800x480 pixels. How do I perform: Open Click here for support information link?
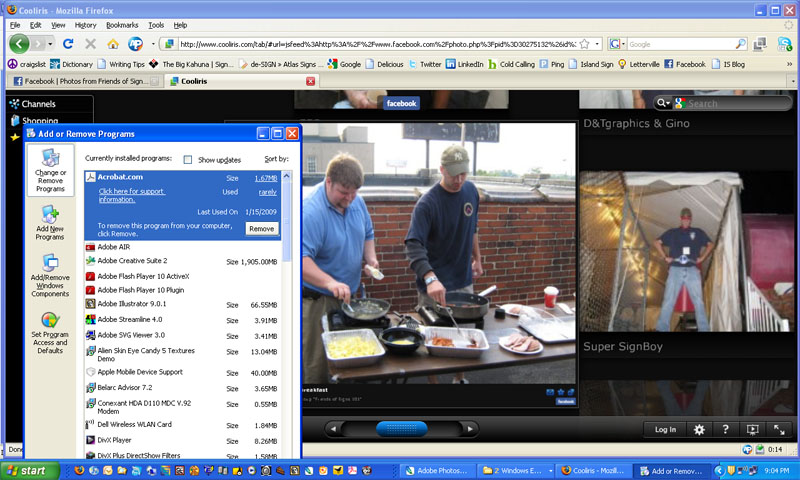tap(132, 195)
